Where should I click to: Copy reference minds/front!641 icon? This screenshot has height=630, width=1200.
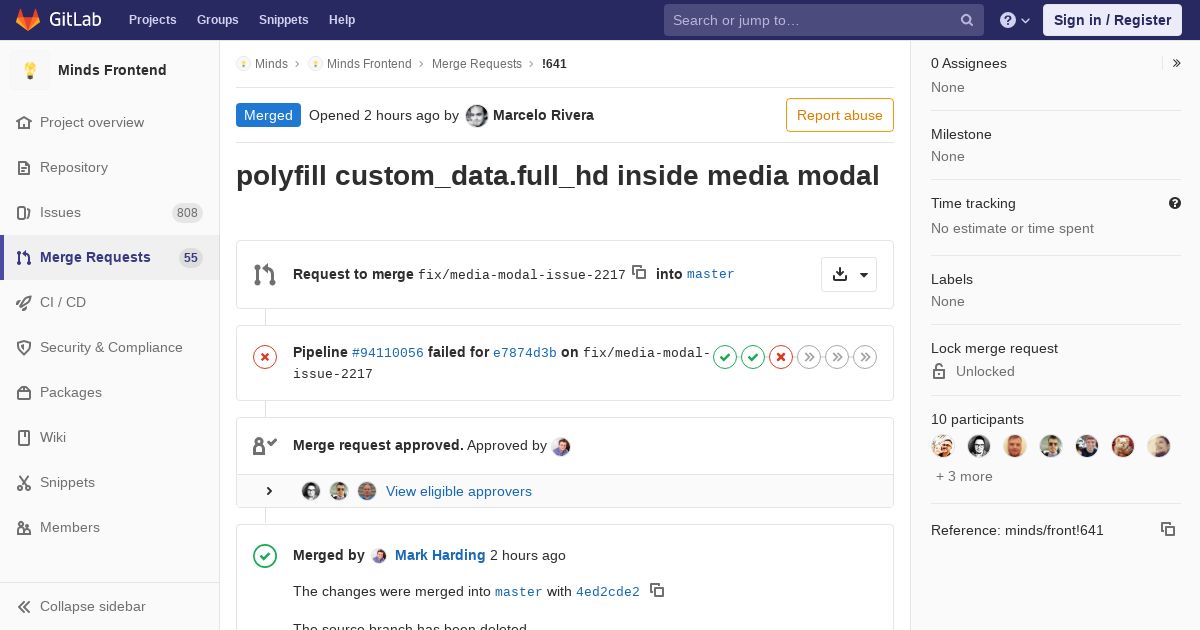[1168, 529]
